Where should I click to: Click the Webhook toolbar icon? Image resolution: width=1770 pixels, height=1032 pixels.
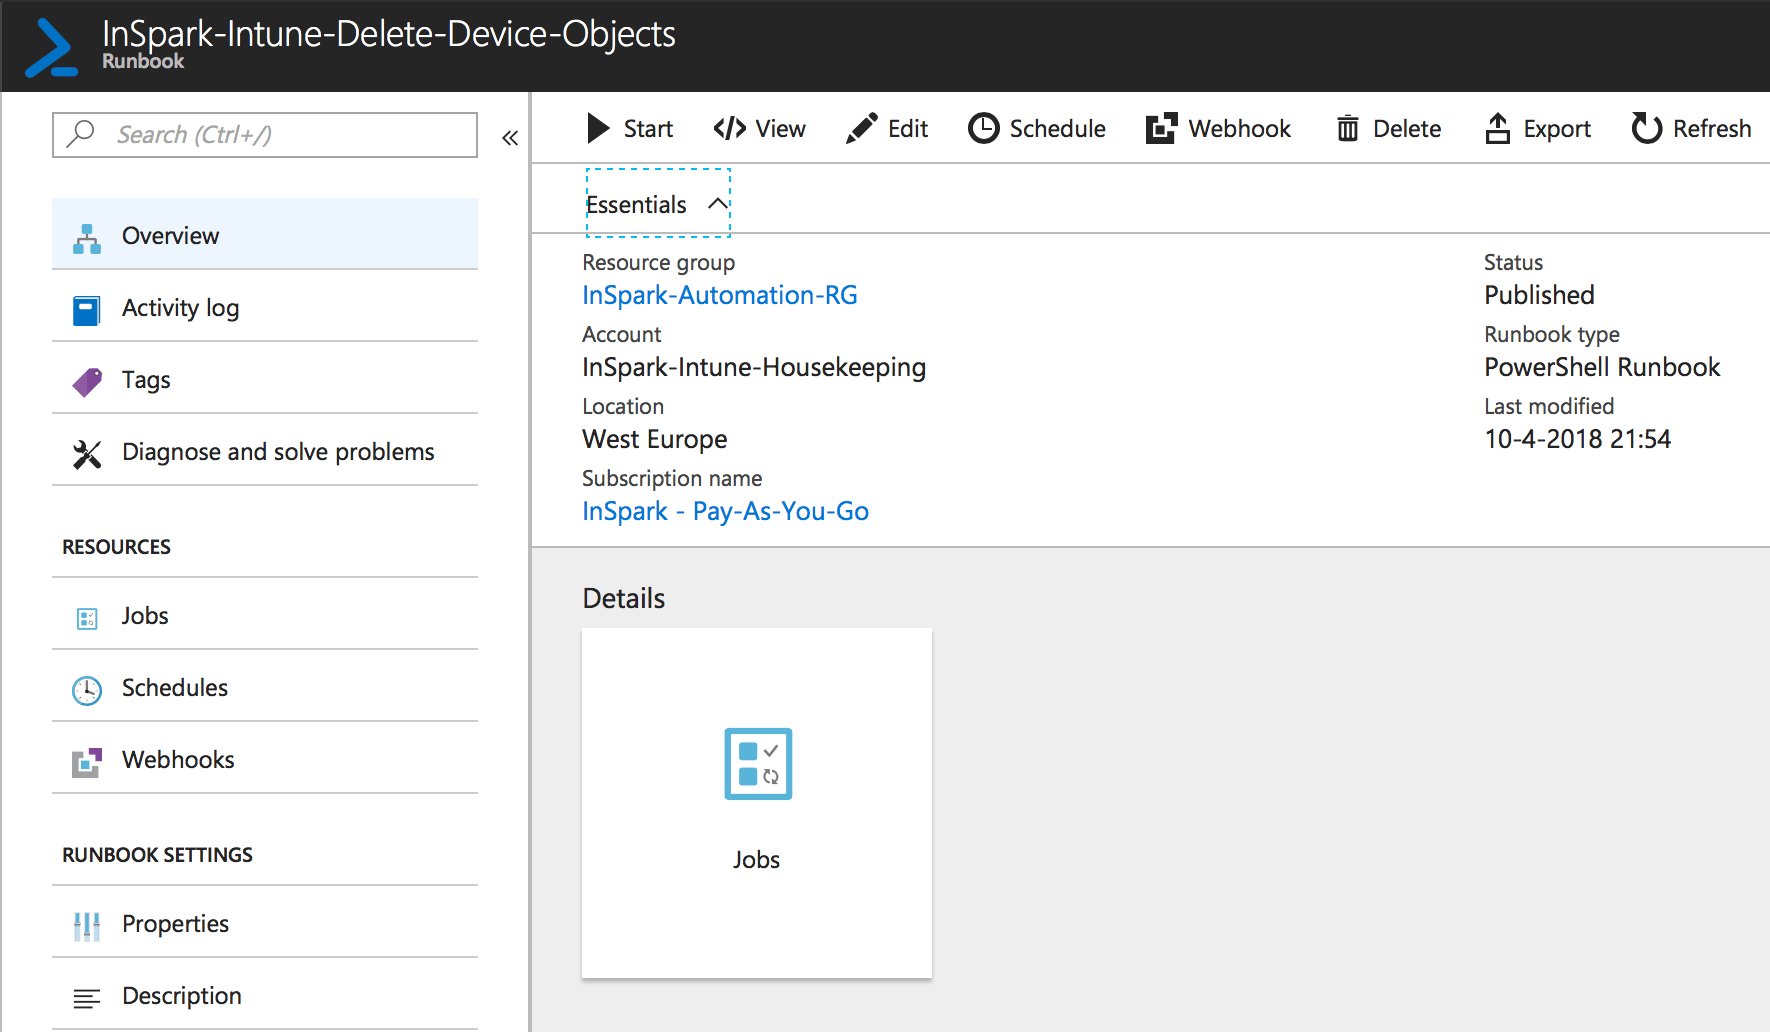point(1161,129)
